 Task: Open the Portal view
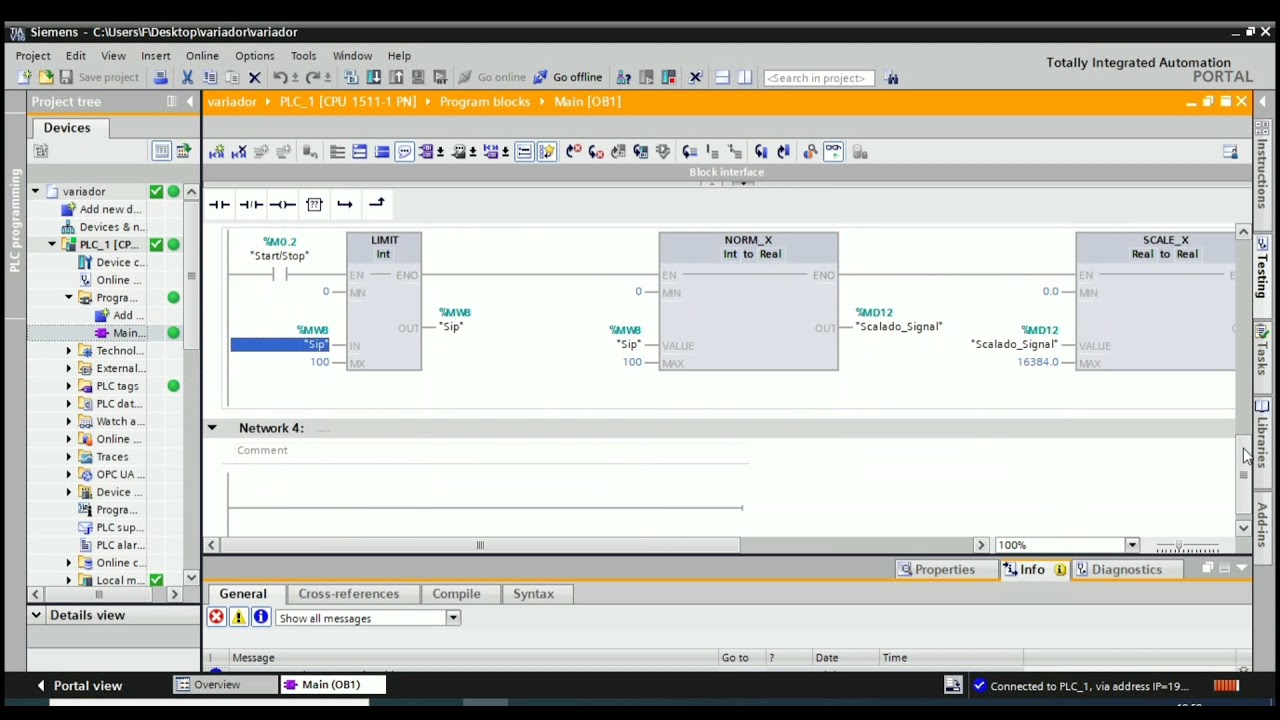pos(79,686)
